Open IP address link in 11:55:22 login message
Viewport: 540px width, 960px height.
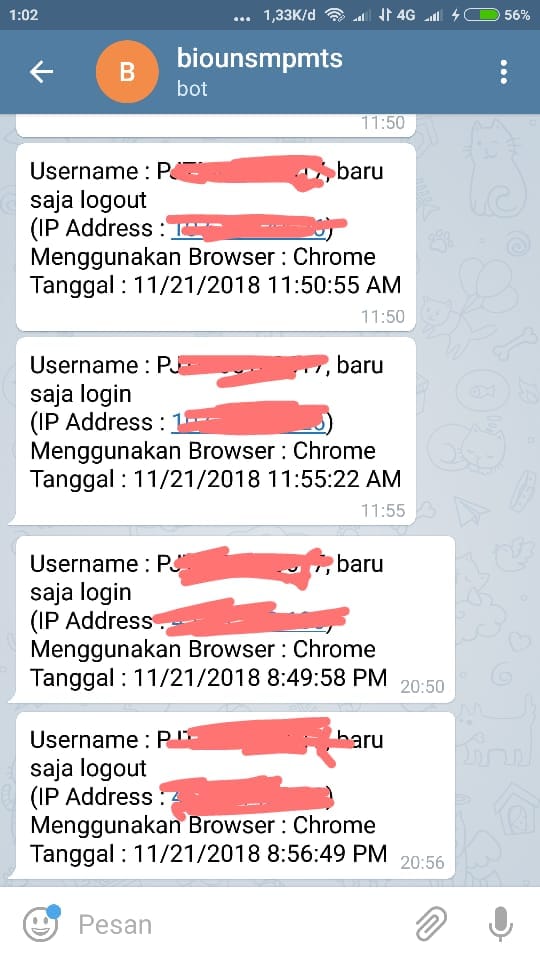pyautogui.click(x=249, y=422)
